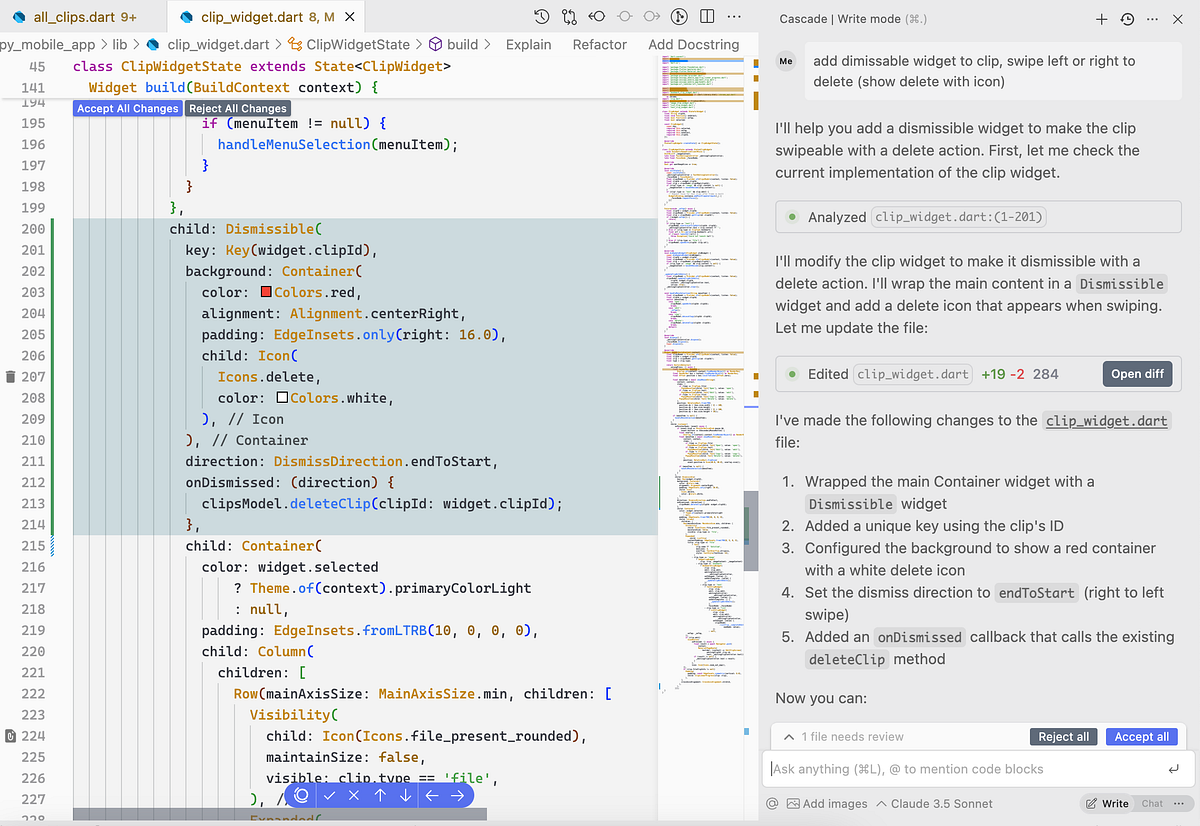This screenshot has height=826, width=1200.
Task: Switch to the all_clips.dart tab
Action: (x=75, y=16)
